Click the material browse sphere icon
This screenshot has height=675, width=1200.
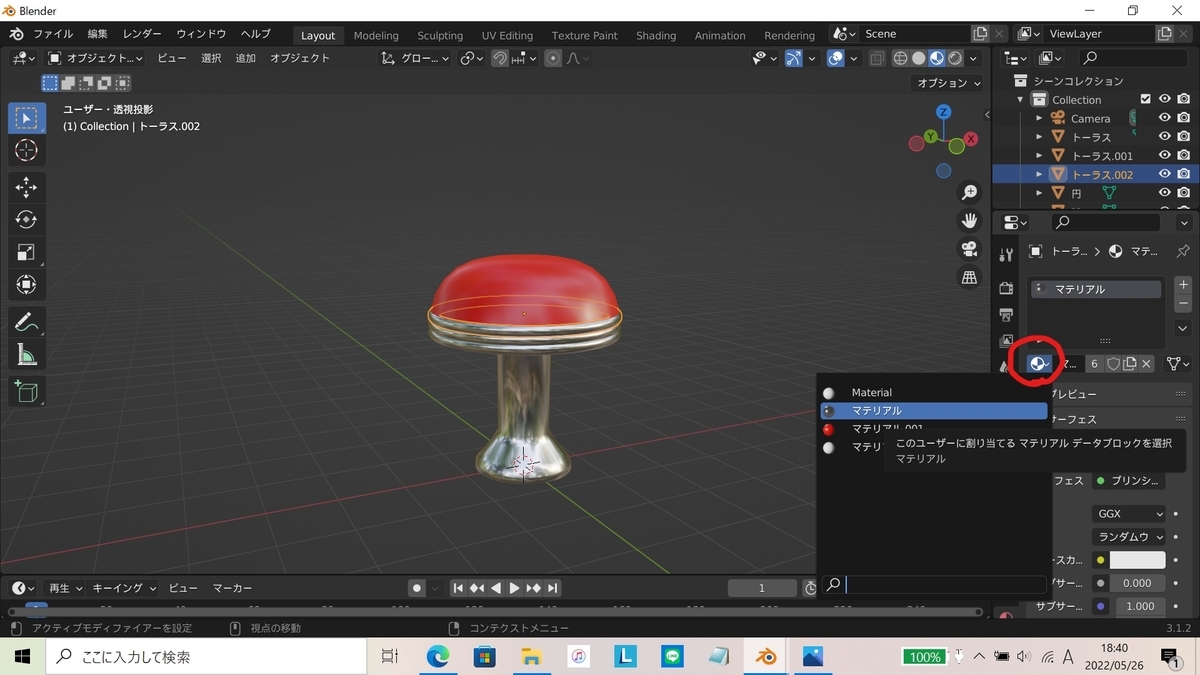point(1039,364)
